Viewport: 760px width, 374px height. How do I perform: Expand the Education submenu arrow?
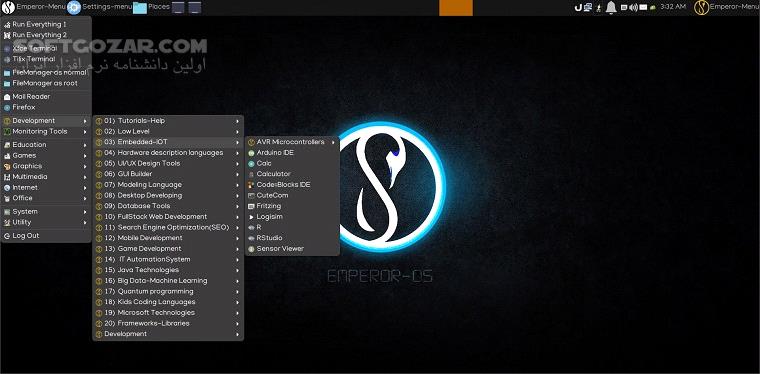[85, 145]
